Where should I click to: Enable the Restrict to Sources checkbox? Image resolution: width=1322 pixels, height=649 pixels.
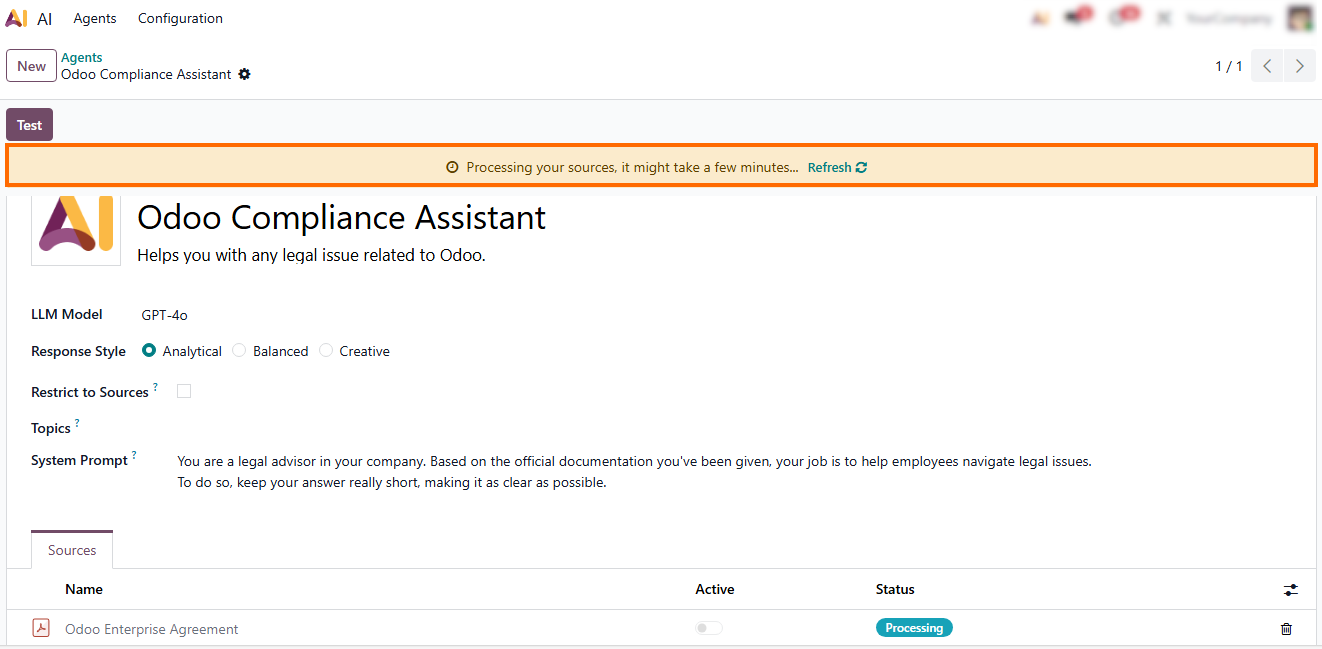pos(184,392)
